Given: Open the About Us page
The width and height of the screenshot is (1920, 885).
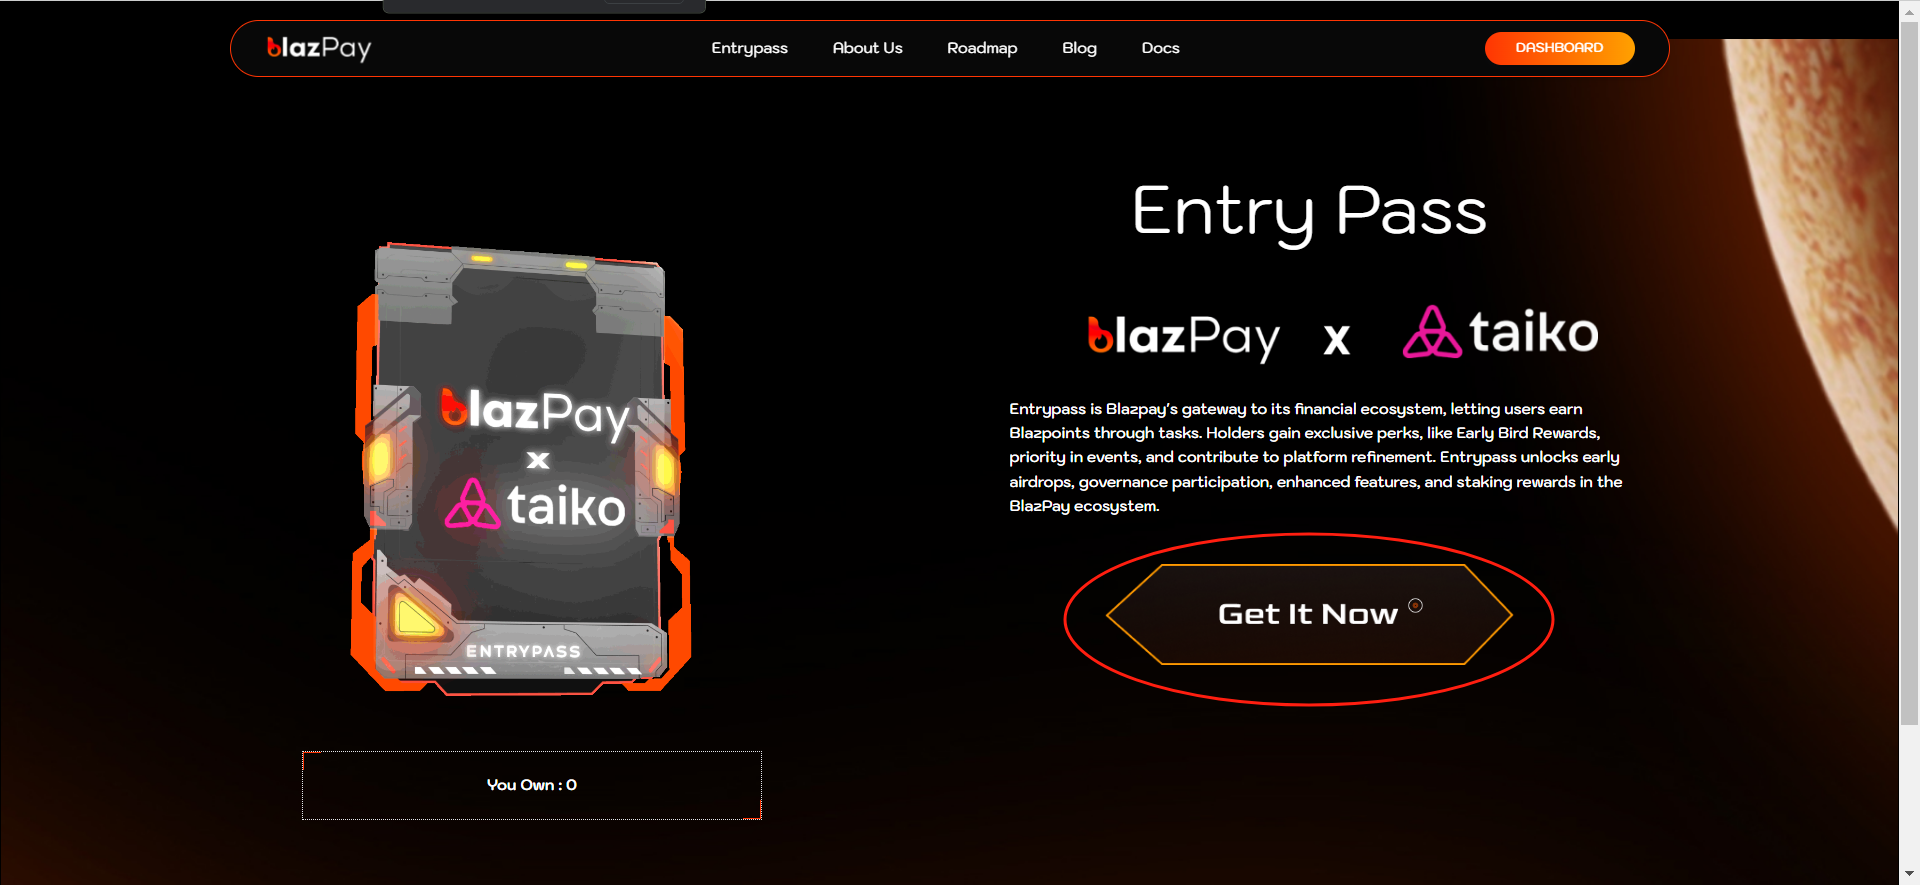Looking at the screenshot, I should click(867, 48).
